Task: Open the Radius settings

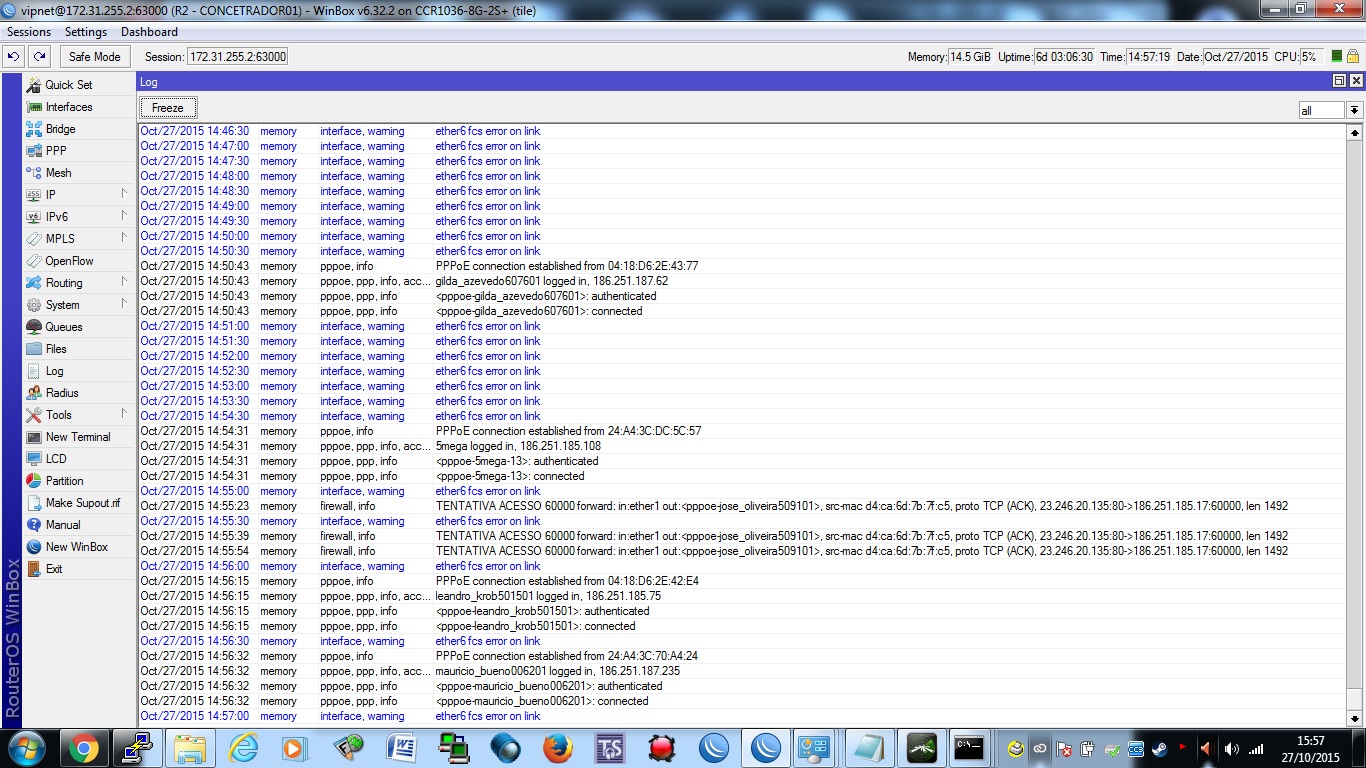Action: 62,393
